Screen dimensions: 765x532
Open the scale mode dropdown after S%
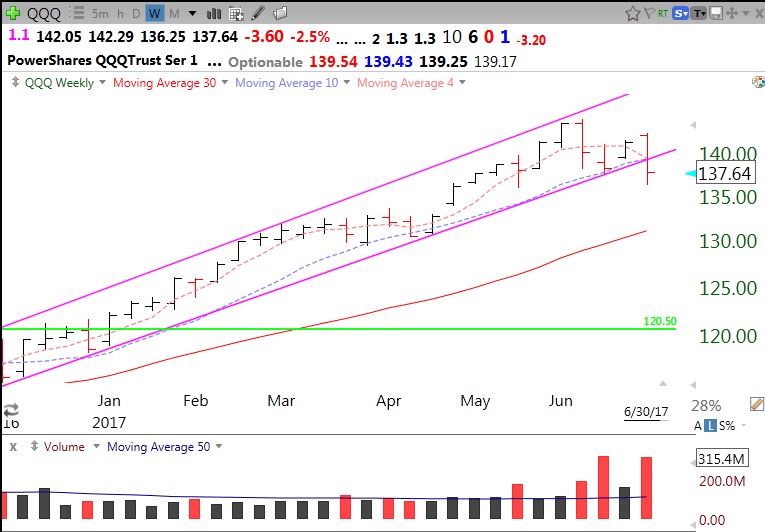coord(744,426)
